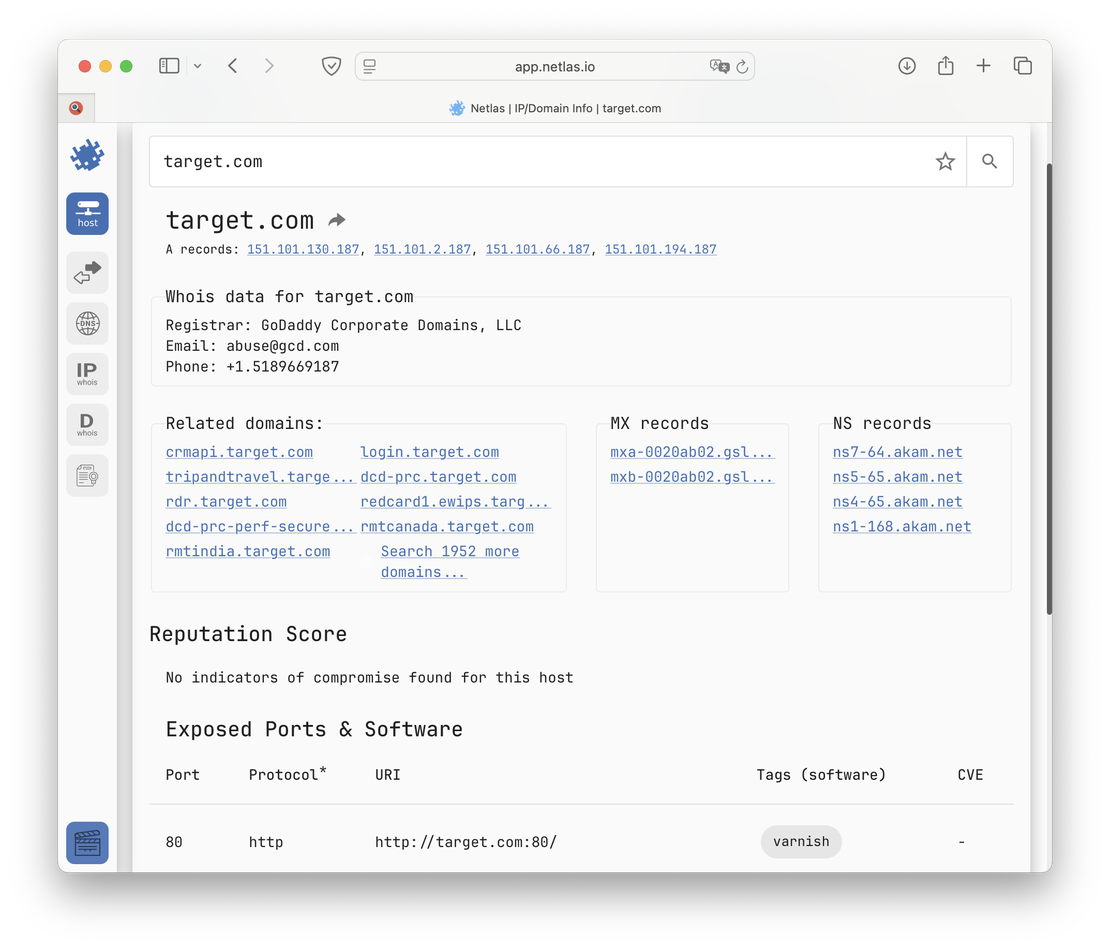Open the login.target.com related domain

430,452
